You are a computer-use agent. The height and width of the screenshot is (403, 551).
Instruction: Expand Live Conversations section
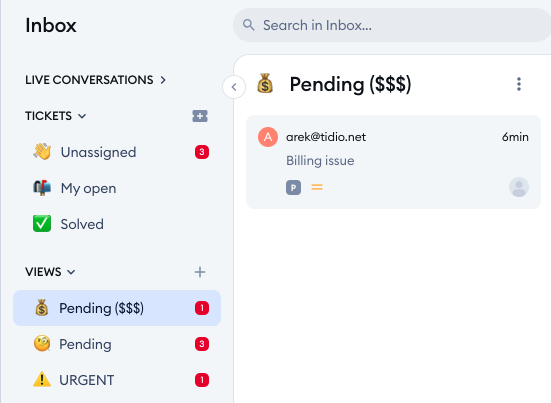pos(95,80)
